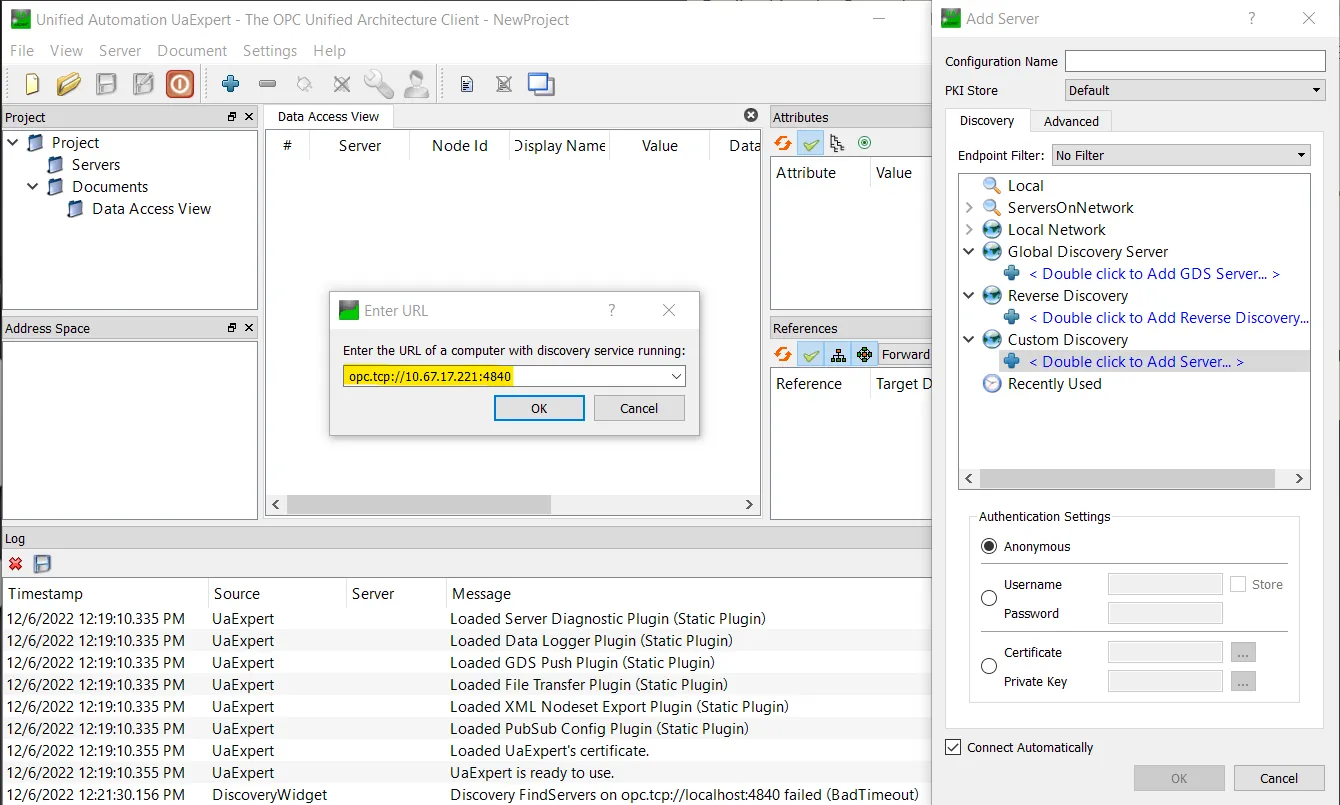Confirm the URL with the OK button
Viewport: 1340px width, 805px height.
539,408
